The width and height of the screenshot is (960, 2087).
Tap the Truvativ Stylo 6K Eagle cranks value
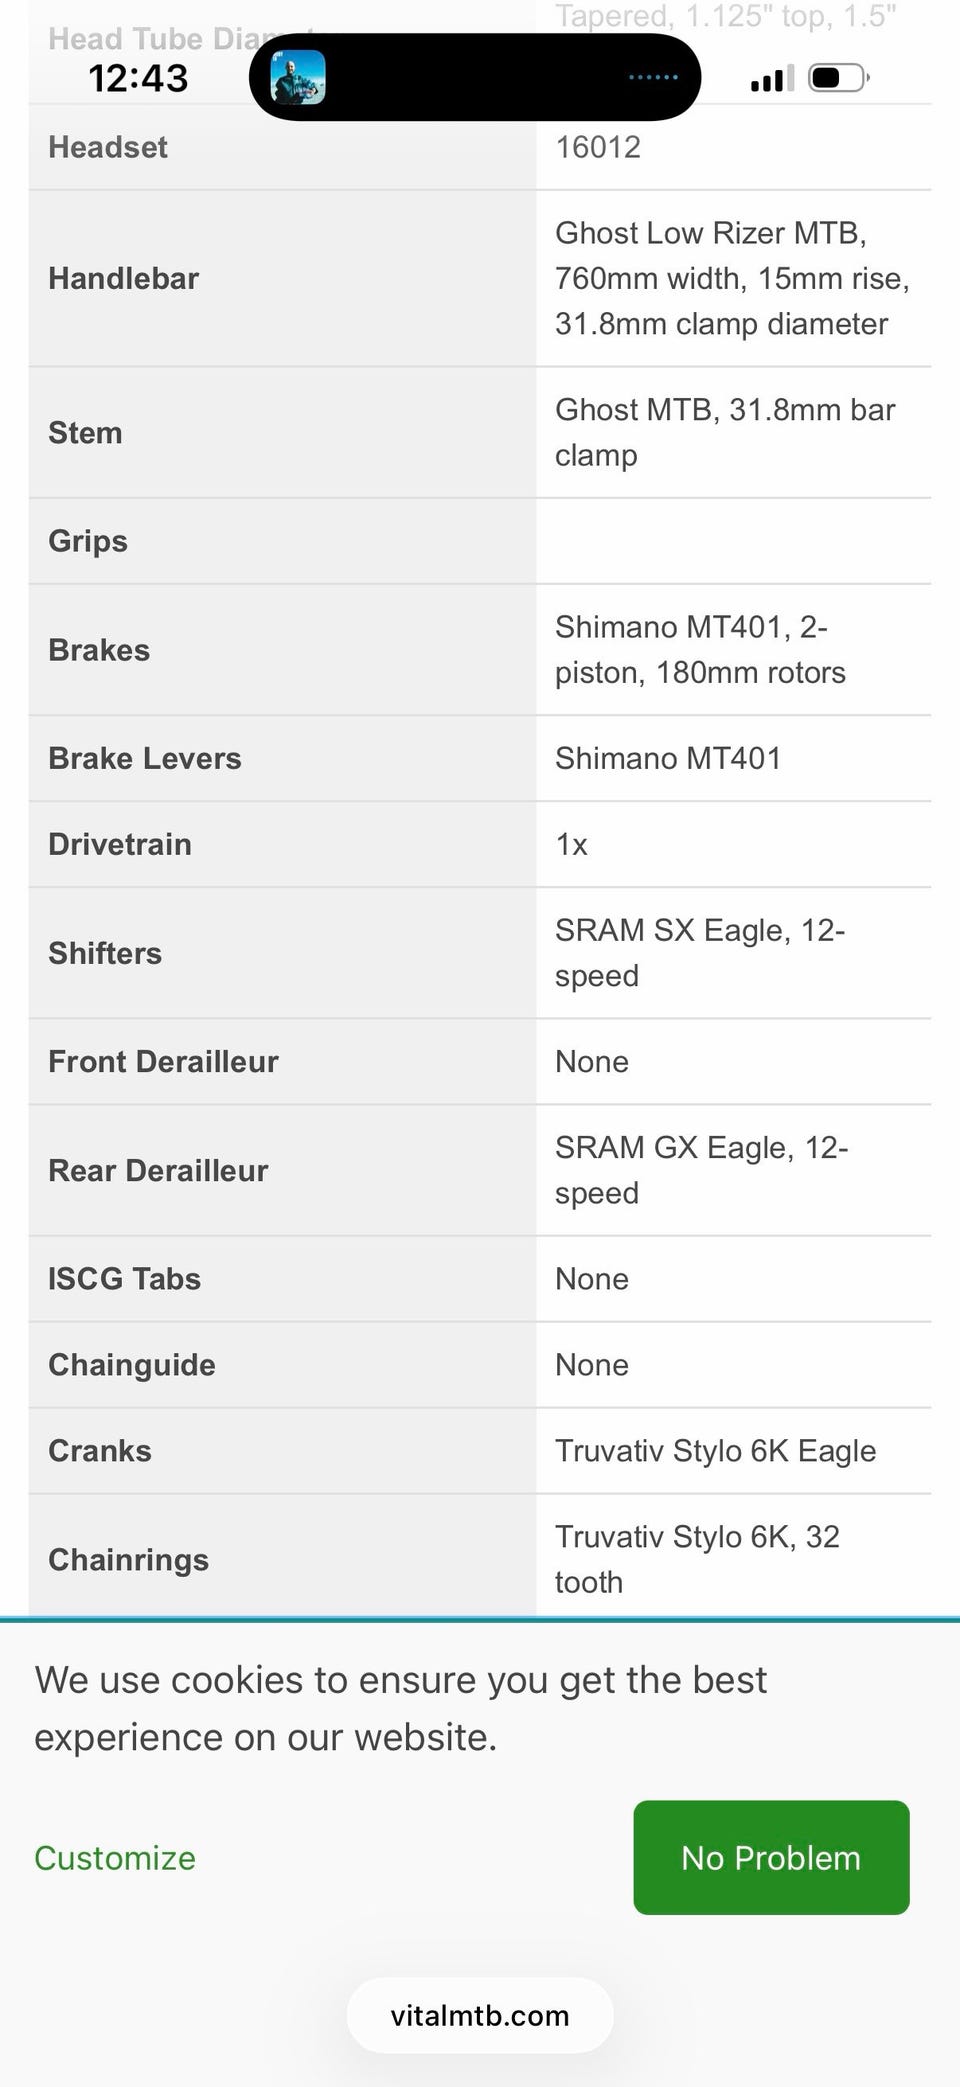click(x=715, y=1451)
